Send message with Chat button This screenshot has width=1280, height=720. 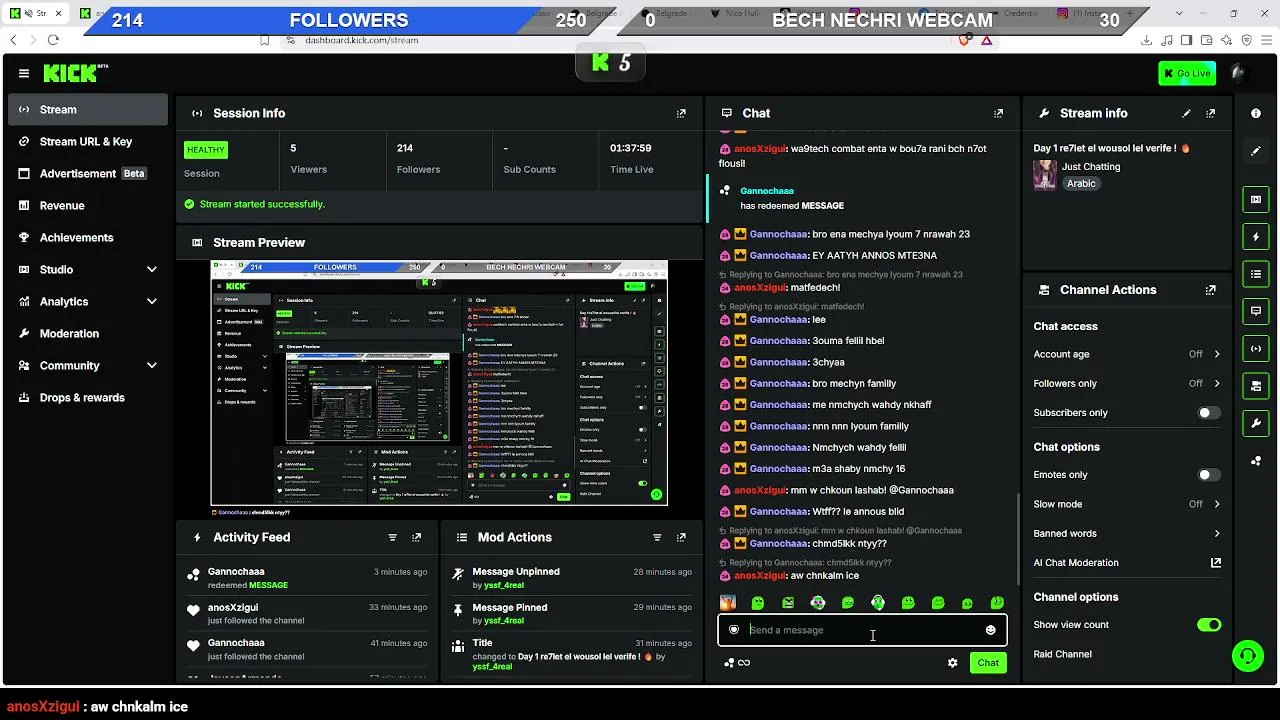988,663
